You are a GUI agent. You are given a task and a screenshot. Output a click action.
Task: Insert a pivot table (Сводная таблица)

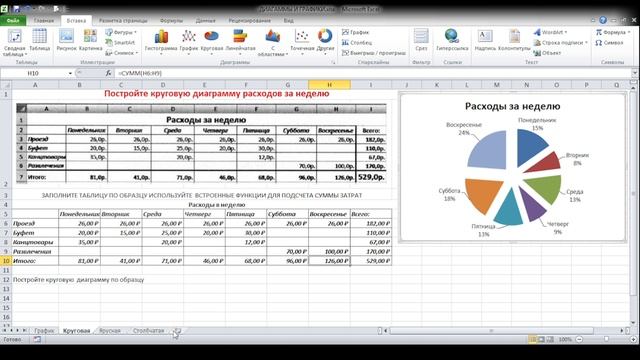point(15,42)
